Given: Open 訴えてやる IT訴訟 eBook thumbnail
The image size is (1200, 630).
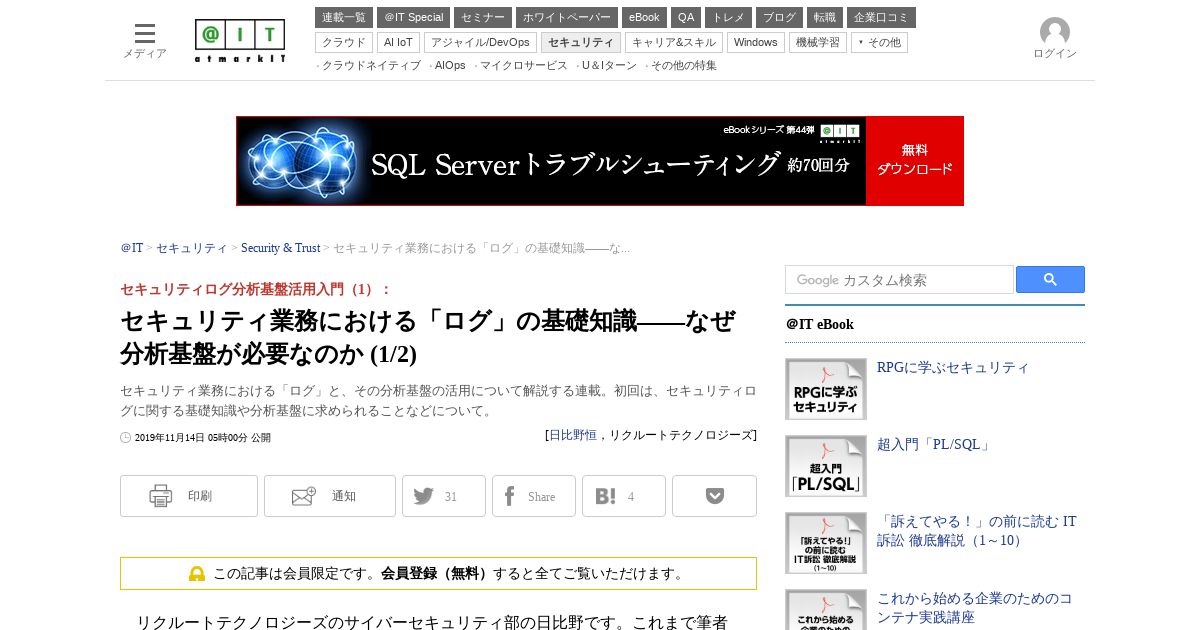Looking at the screenshot, I should [x=826, y=543].
